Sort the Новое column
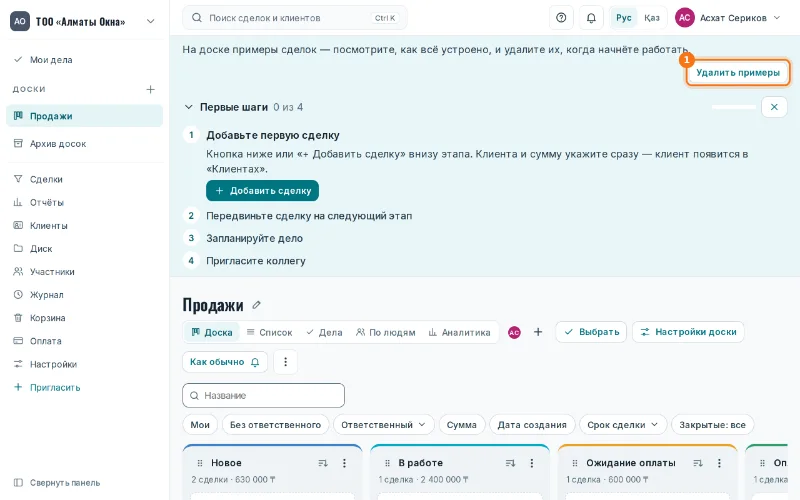Image resolution: width=800 pixels, height=500 pixels. 323,463
